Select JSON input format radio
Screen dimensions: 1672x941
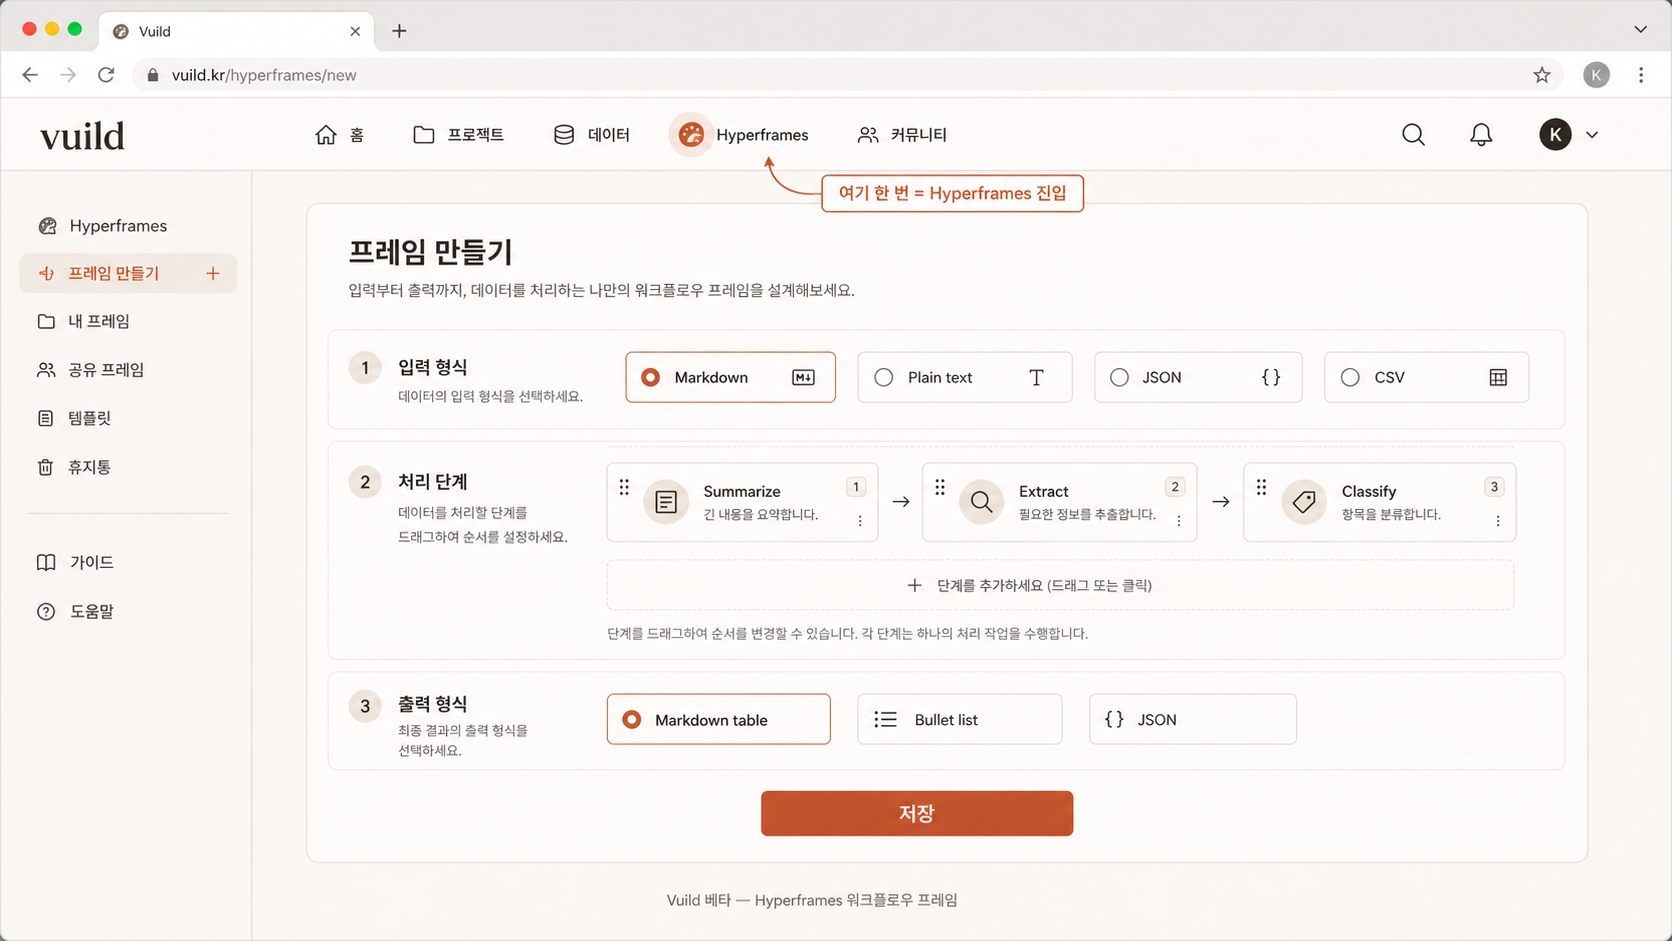click(1119, 377)
